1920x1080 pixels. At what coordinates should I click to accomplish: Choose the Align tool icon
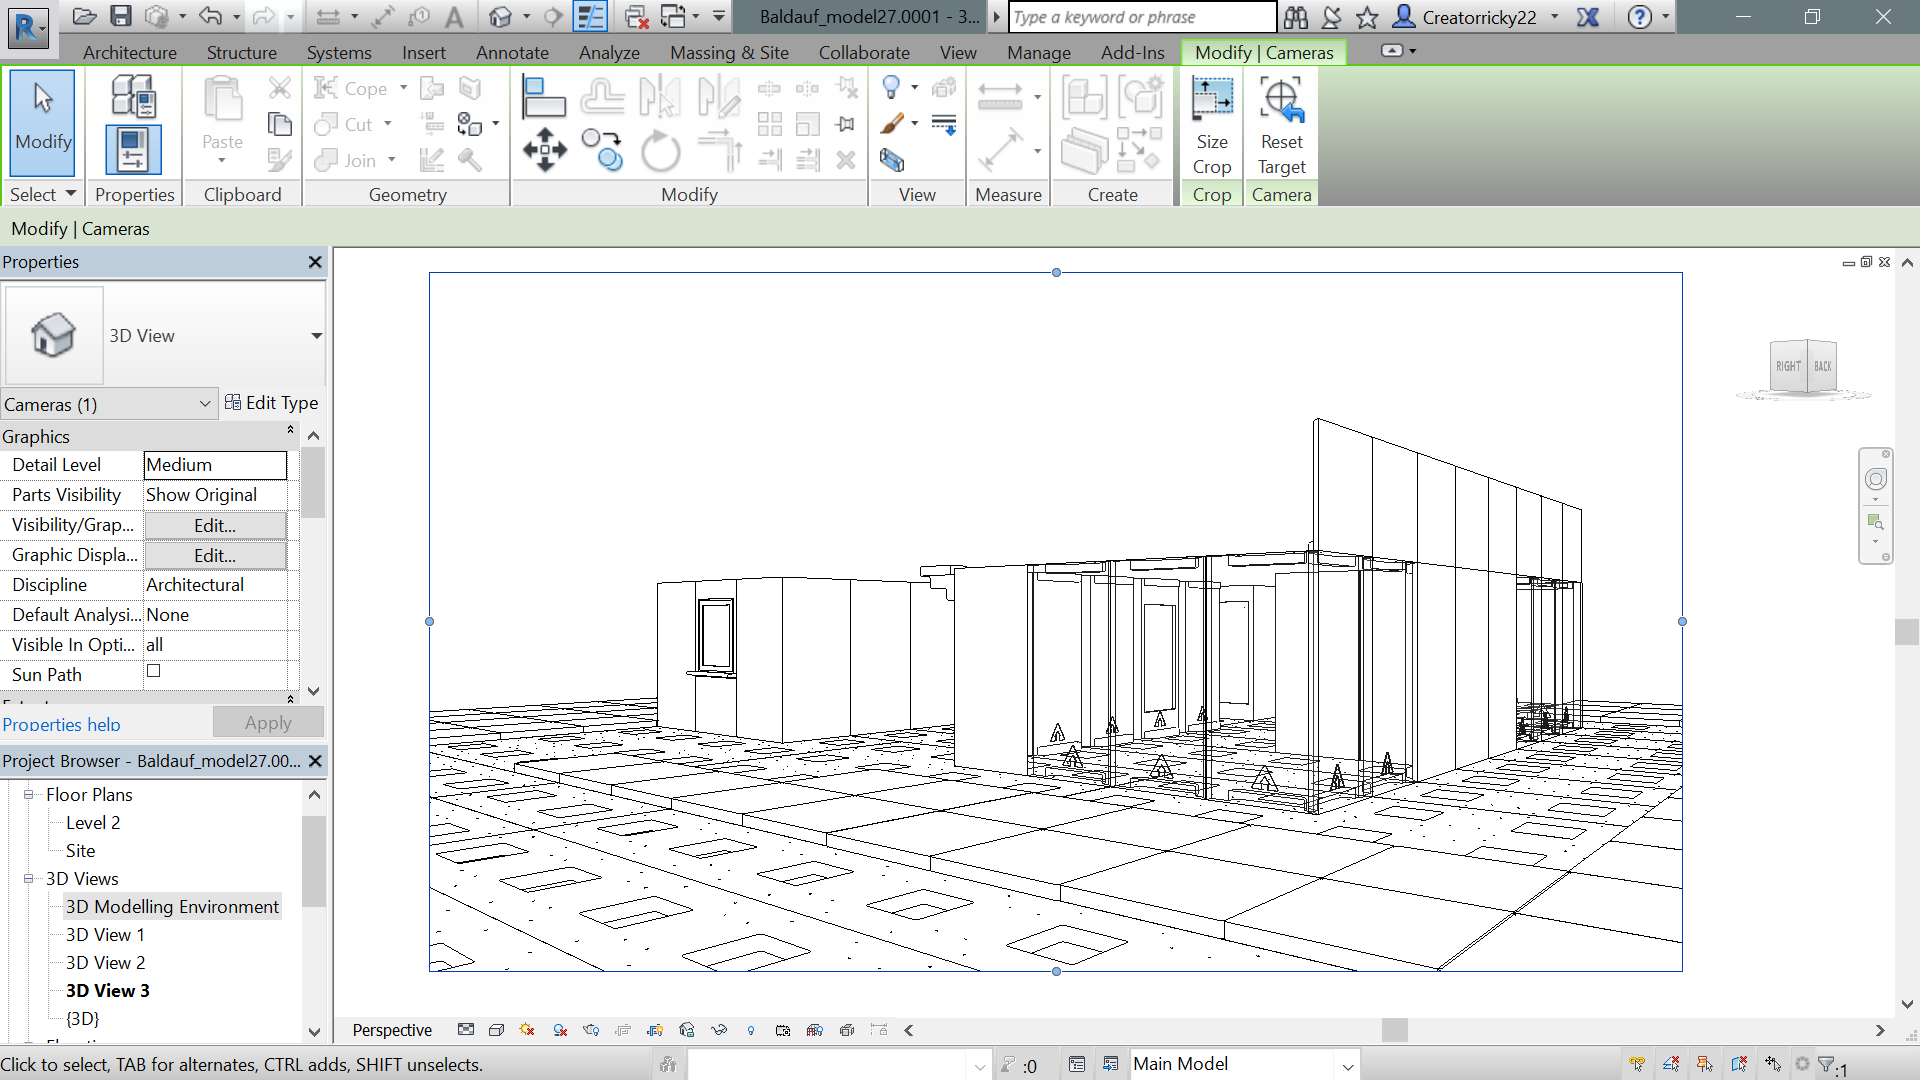[544, 96]
